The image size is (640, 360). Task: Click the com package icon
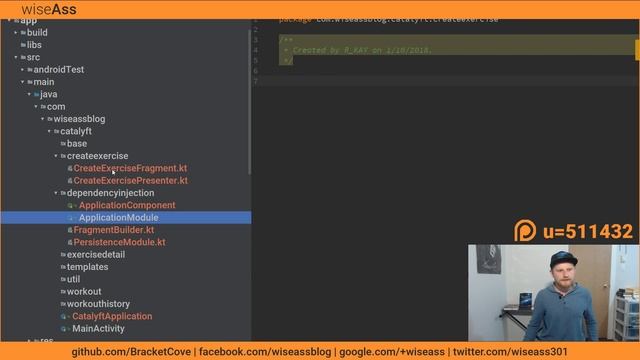pyautogui.click(x=43, y=107)
